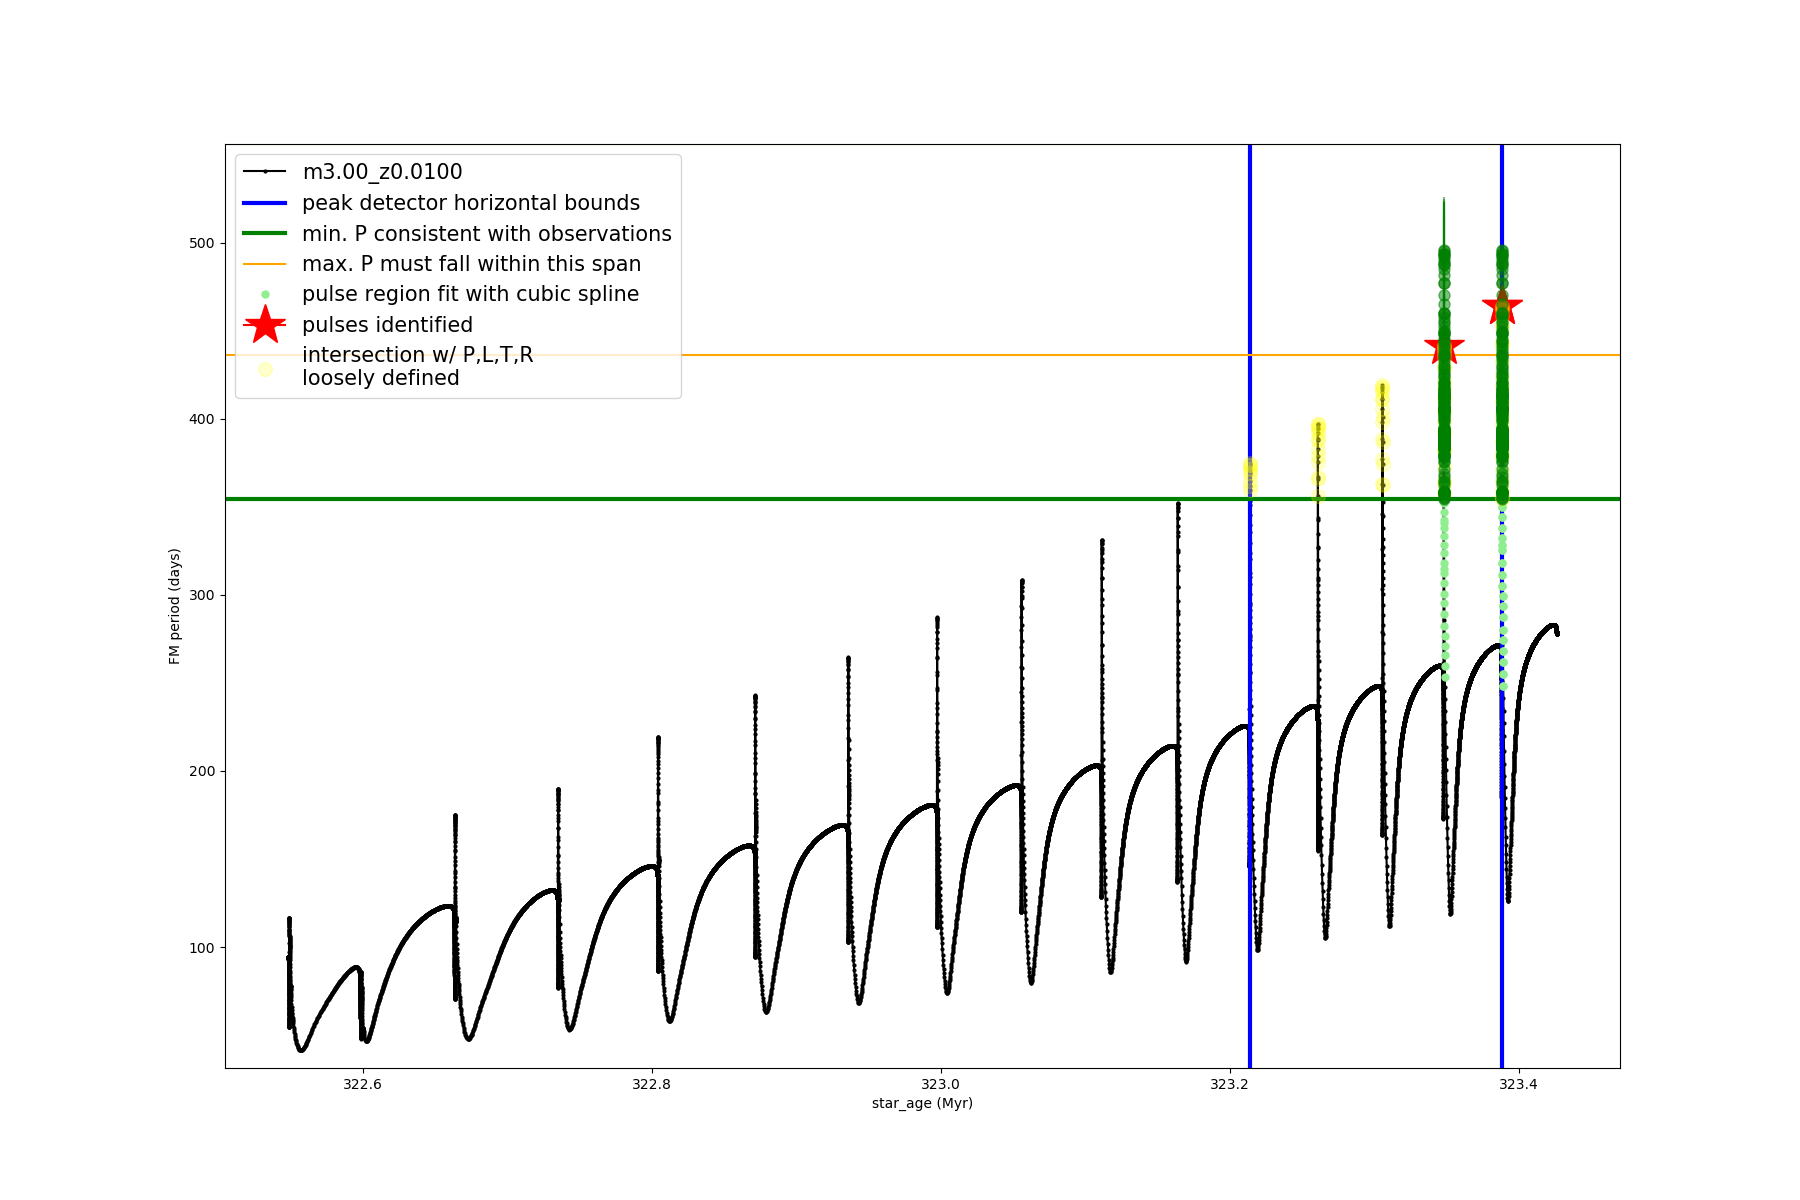The image size is (1800, 1200).
Task: Click the red star in the legend
Action: 265,325
